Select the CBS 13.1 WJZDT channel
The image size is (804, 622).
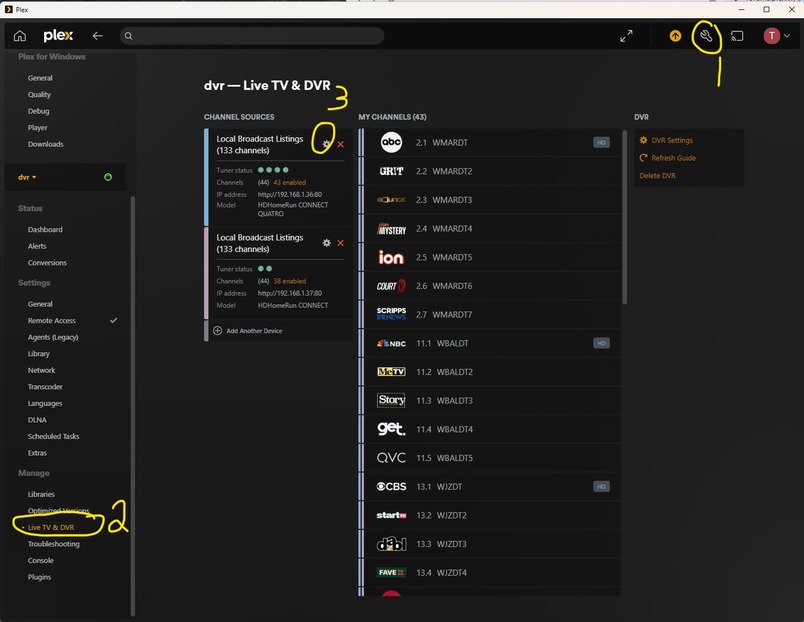click(489, 487)
